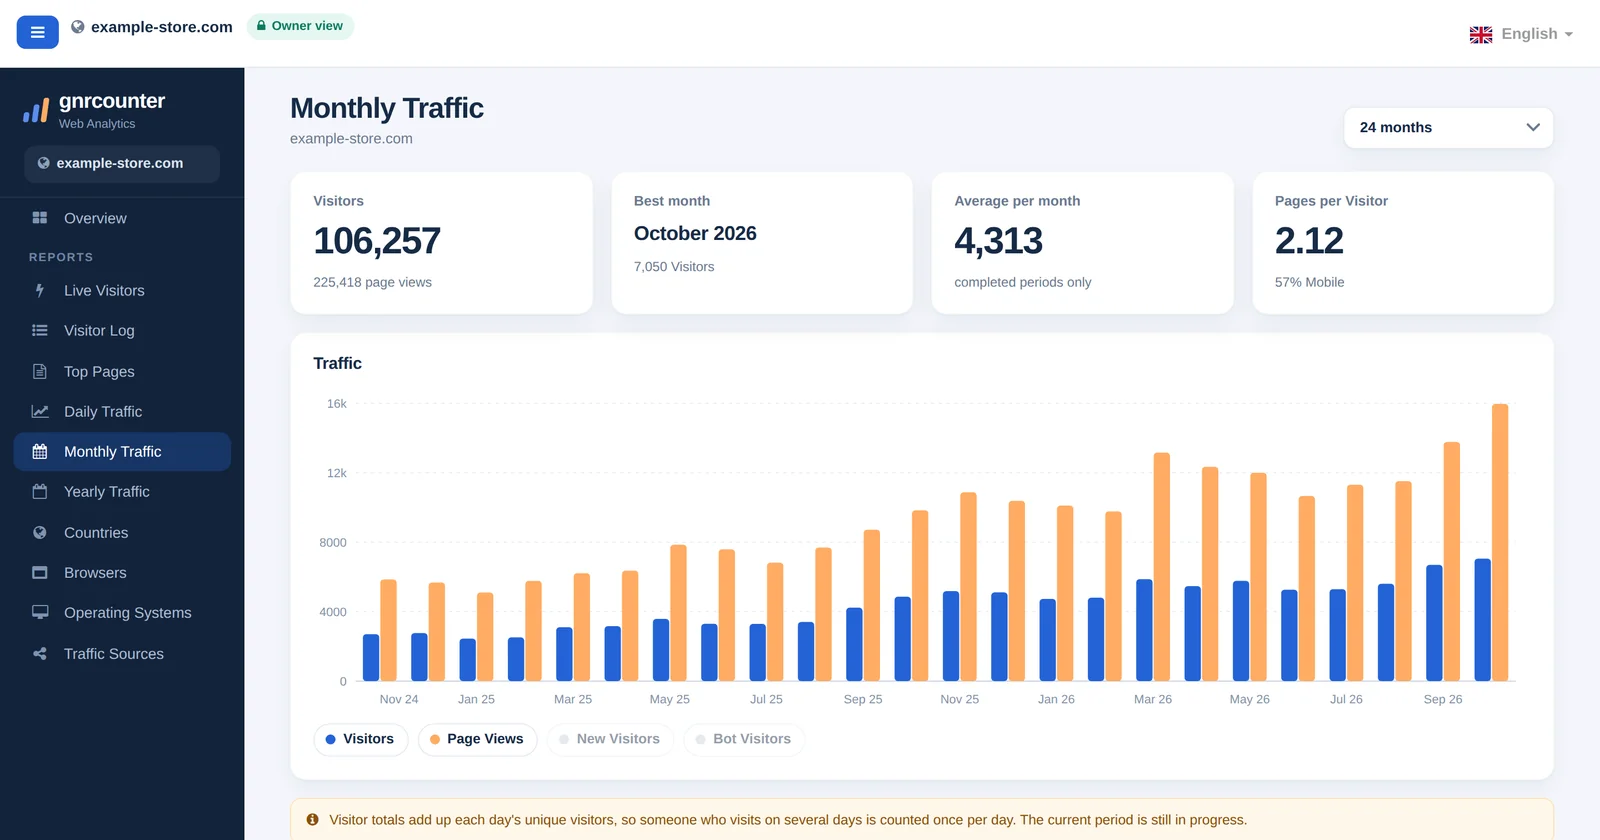Enable the New Visitors series

(x=609, y=739)
